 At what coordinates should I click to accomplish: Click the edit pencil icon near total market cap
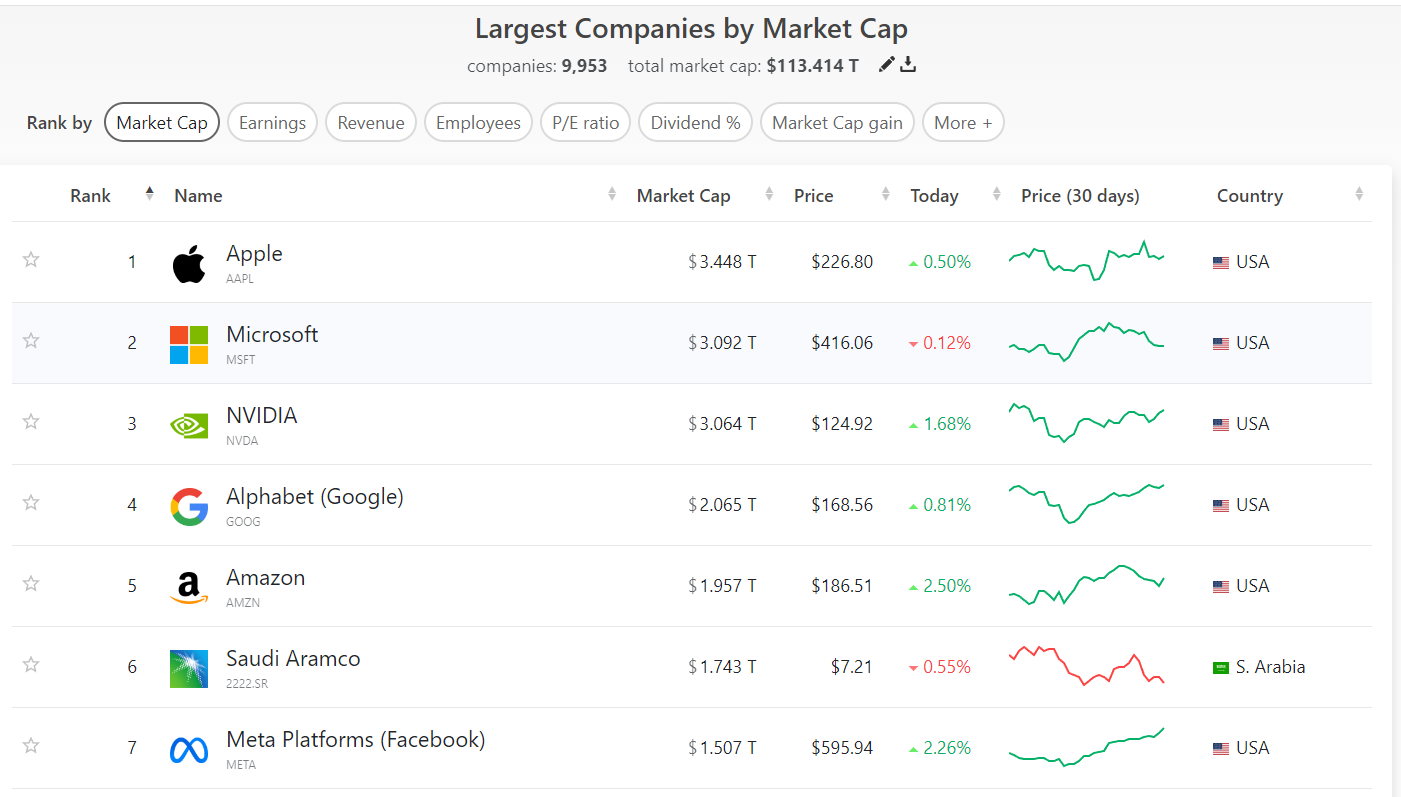(x=886, y=65)
